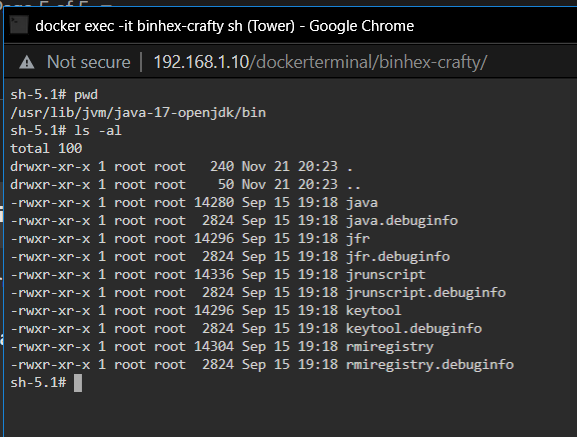This screenshot has height=437, width=577.
Task: Click the keytool.debuginfo file name
Action: pyautogui.click(x=414, y=329)
